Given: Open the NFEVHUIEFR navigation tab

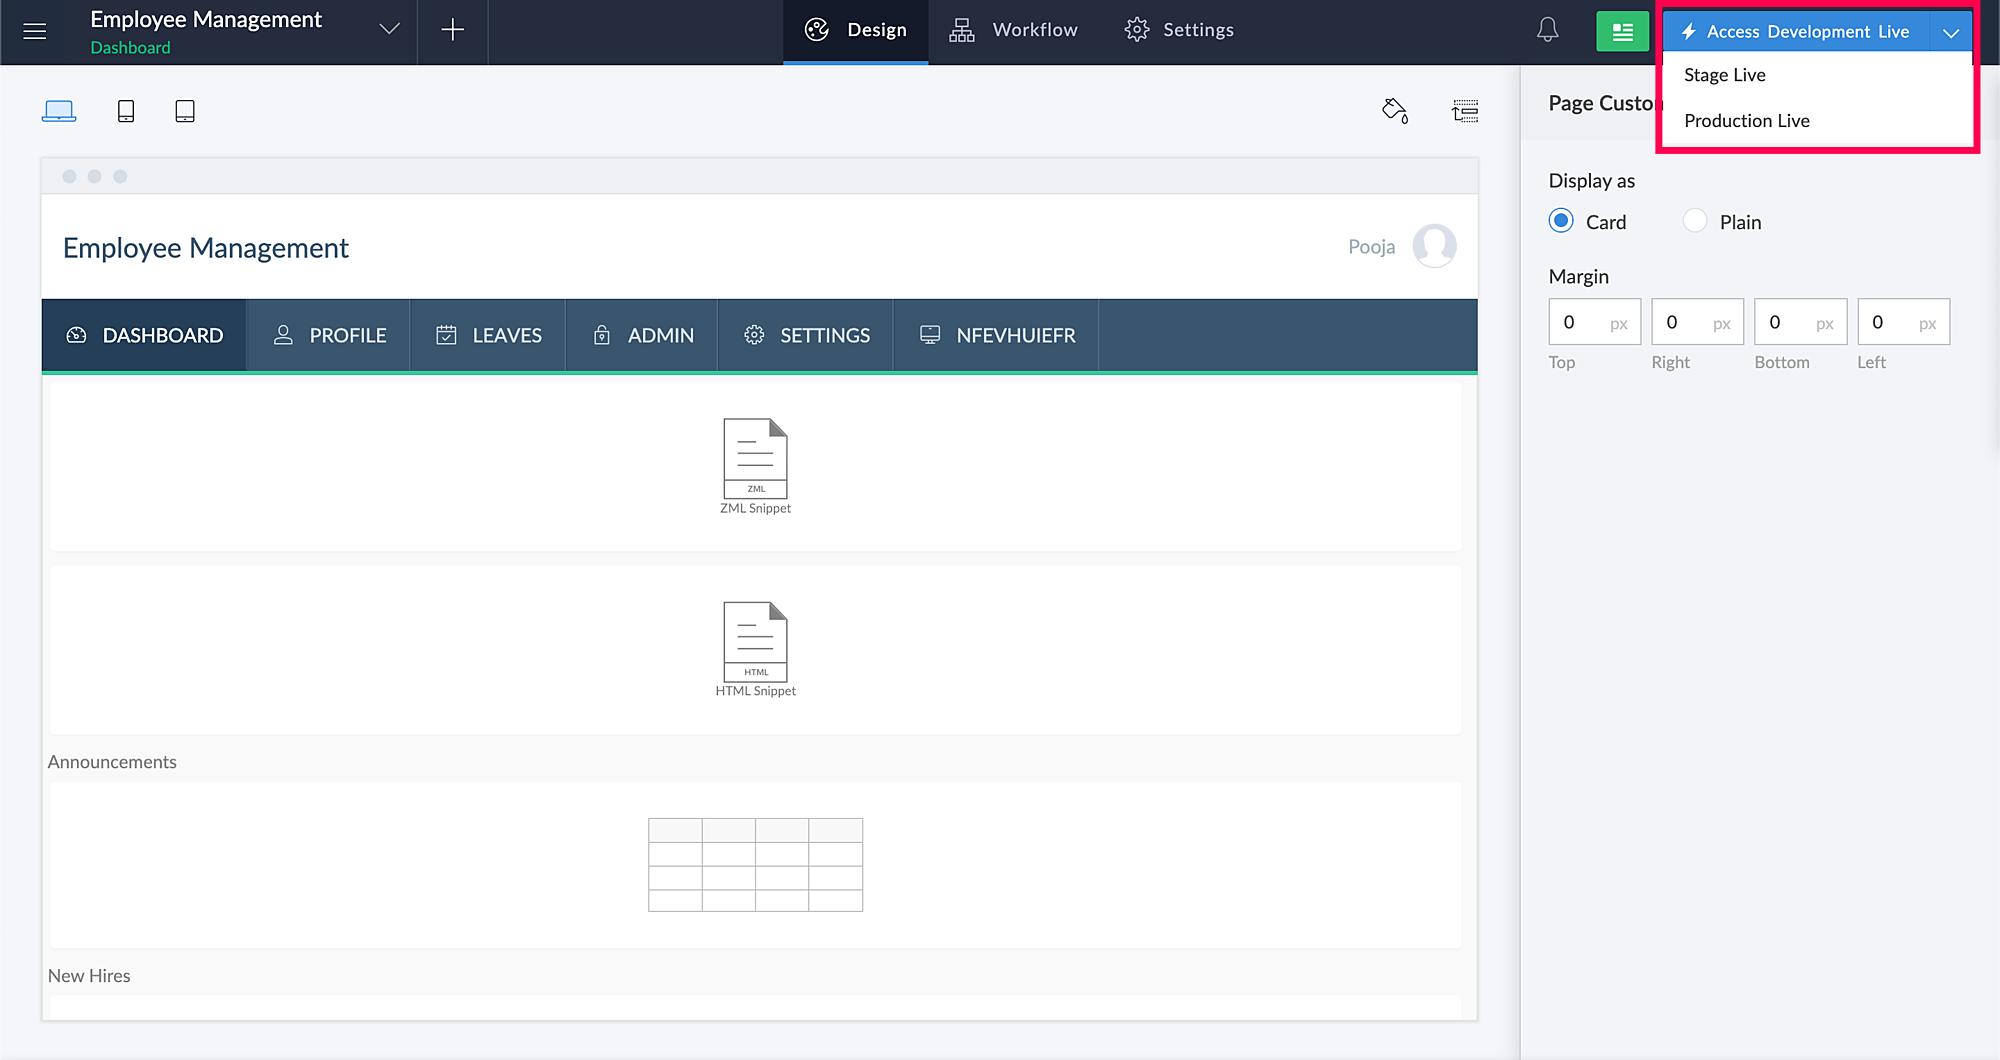Looking at the screenshot, I should tap(997, 336).
